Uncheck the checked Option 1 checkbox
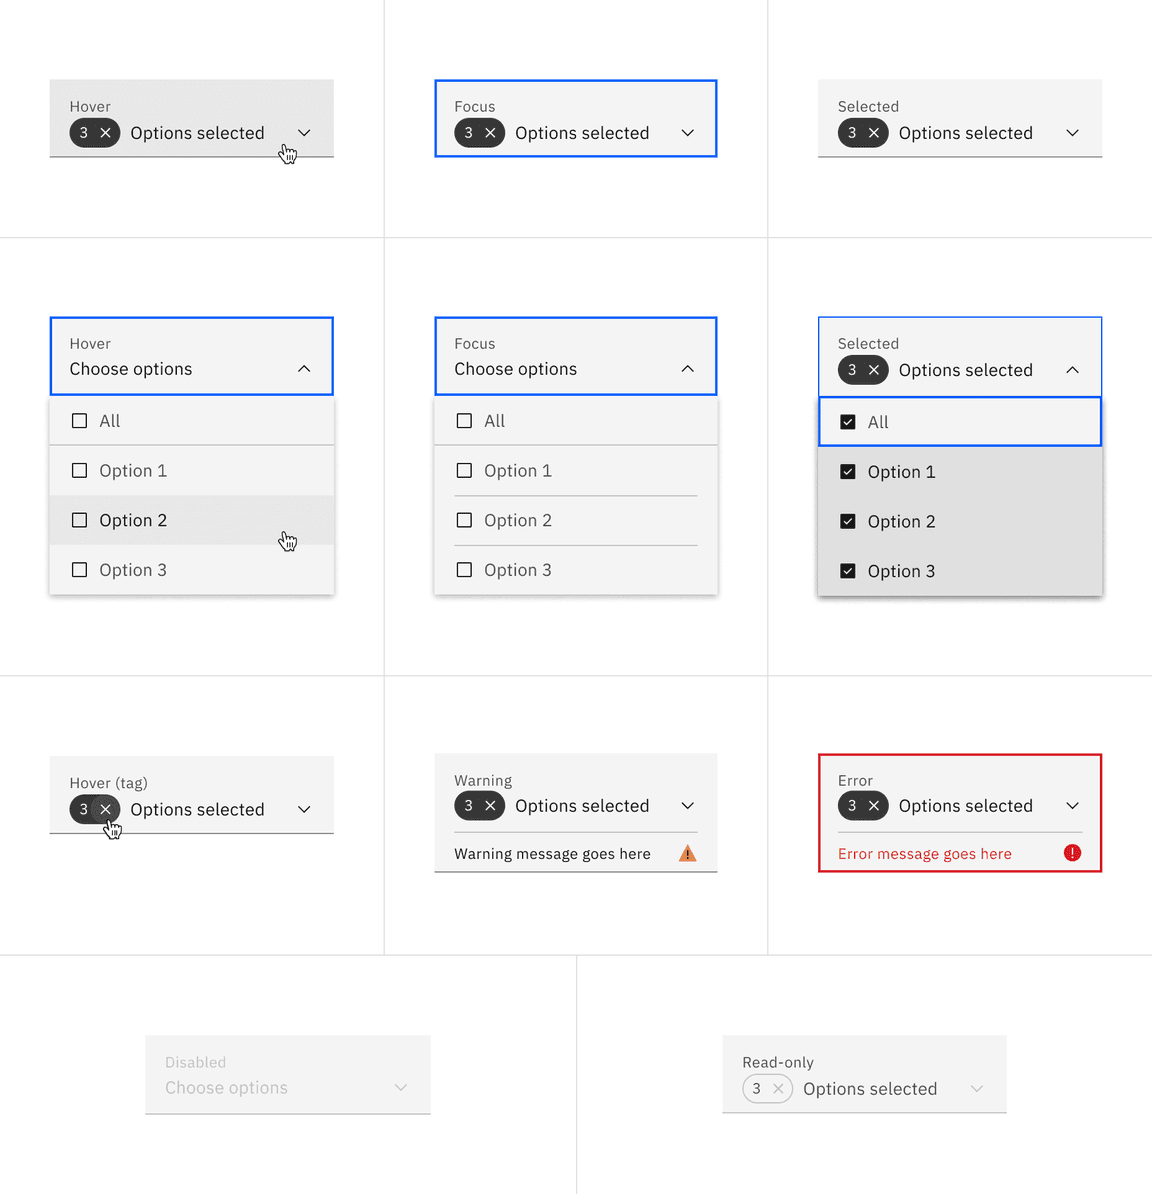Viewport: 1152px width, 1194px height. [848, 472]
